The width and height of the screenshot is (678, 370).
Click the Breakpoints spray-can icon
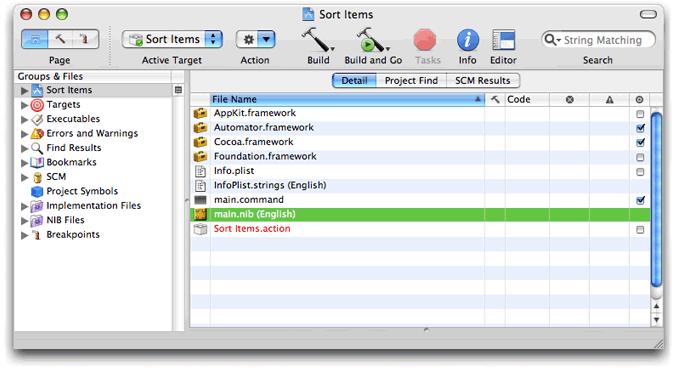click(37, 235)
